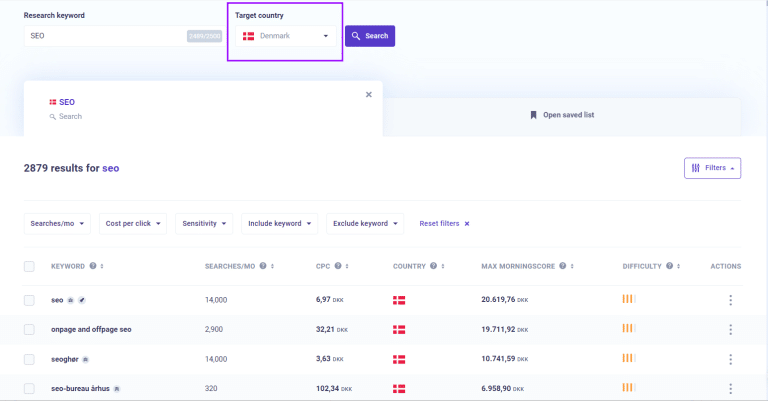
Task: Click the help icon next to KEYWORD header
Action: point(93,266)
